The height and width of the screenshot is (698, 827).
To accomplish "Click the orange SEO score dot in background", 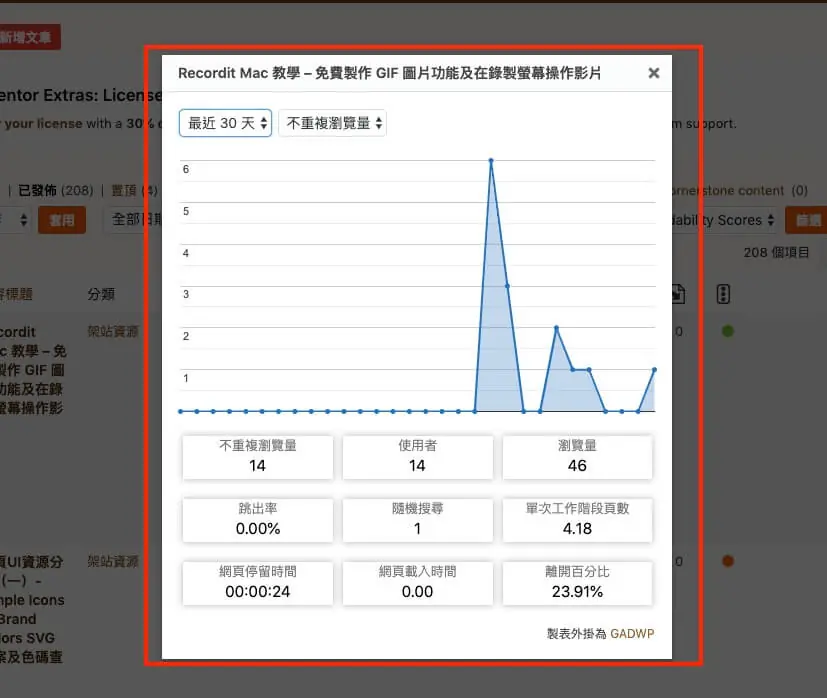I will [x=728, y=561].
